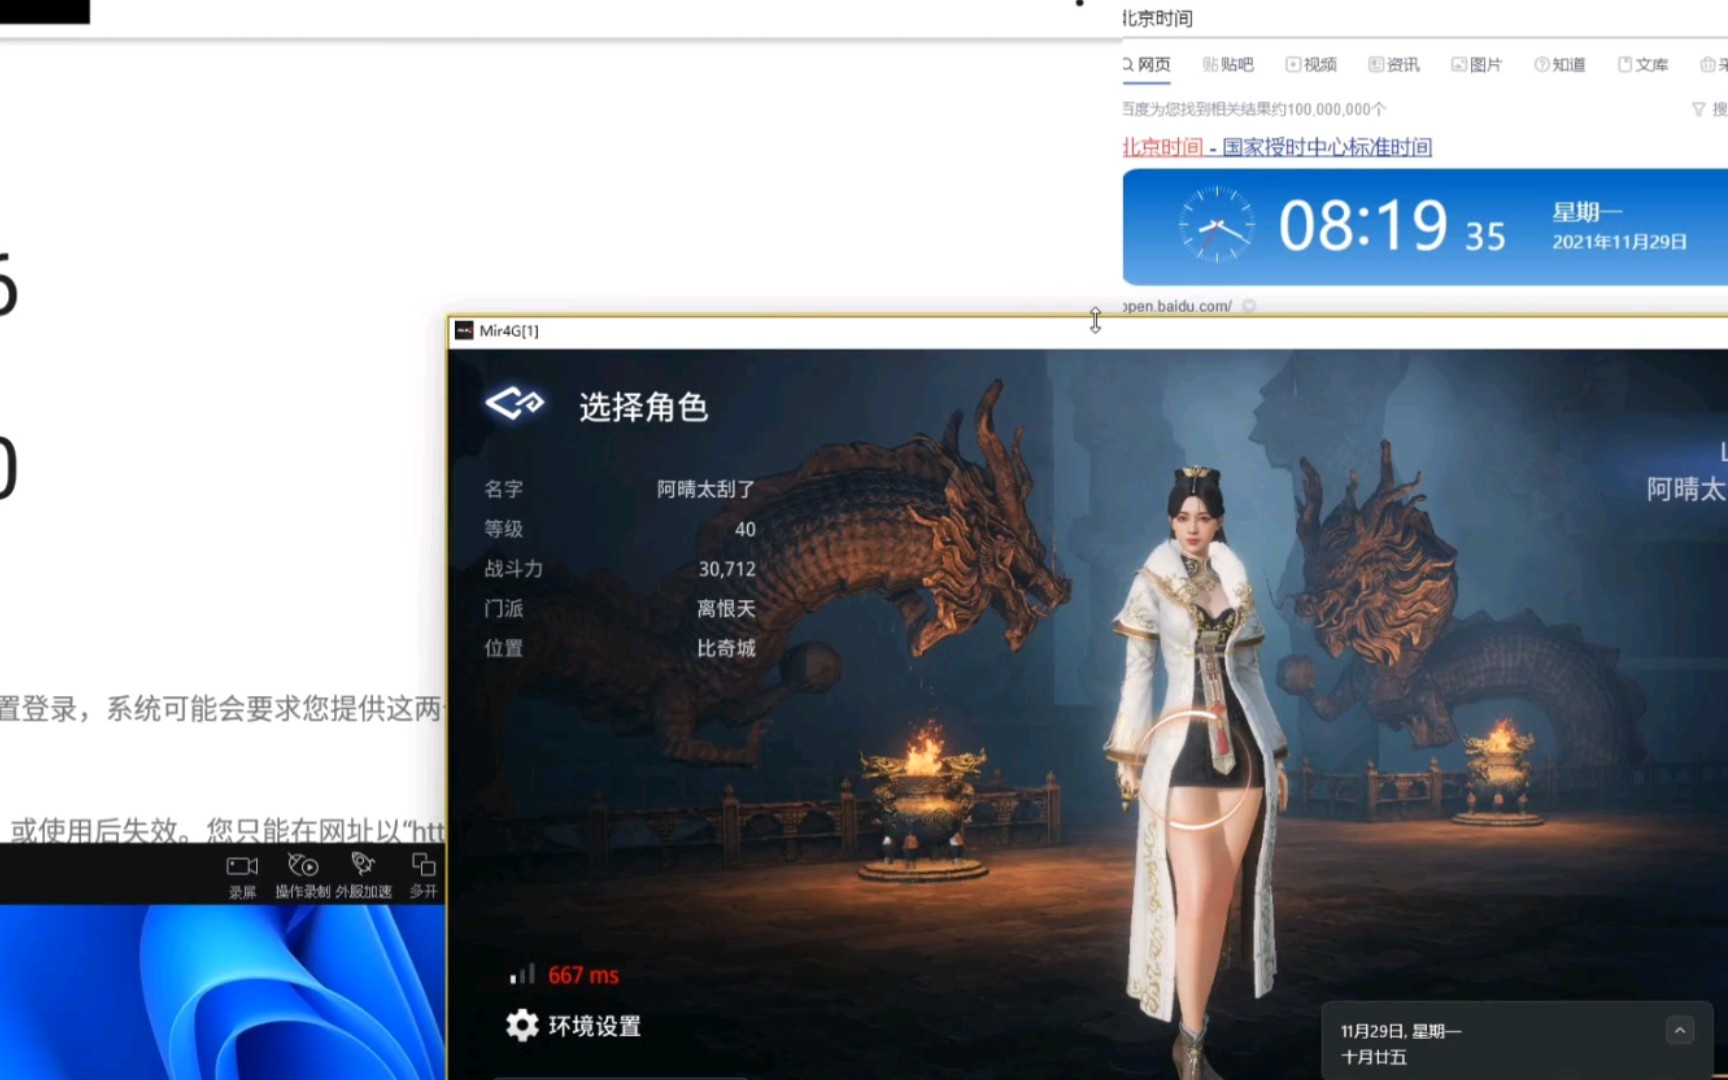The width and height of the screenshot is (1728, 1080).
Task: Select the 知道 tab in Baidu
Action: point(1560,64)
